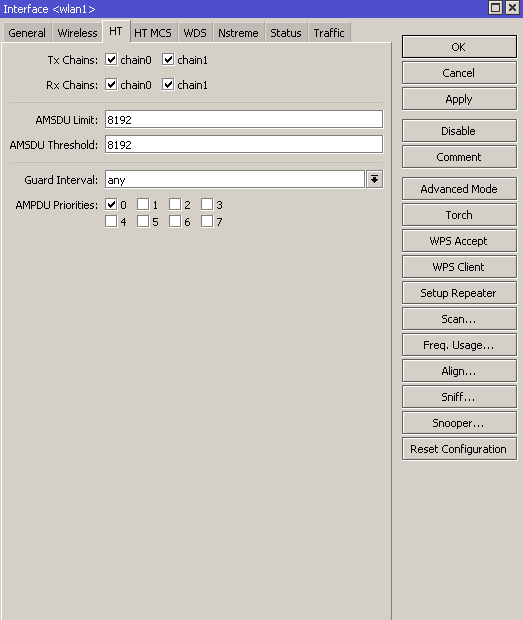Open the Align... tool
The width and height of the screenshot is (523, 620).
459,371
